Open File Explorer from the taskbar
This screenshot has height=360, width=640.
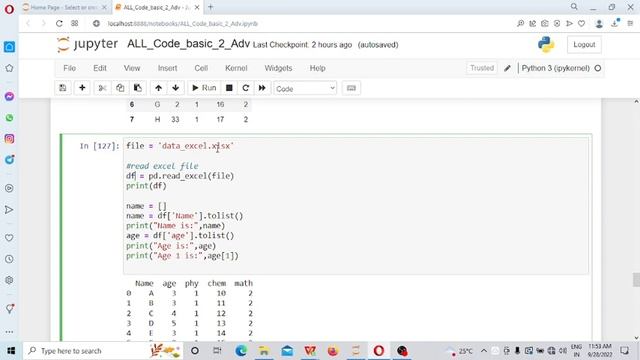[264, 351]
